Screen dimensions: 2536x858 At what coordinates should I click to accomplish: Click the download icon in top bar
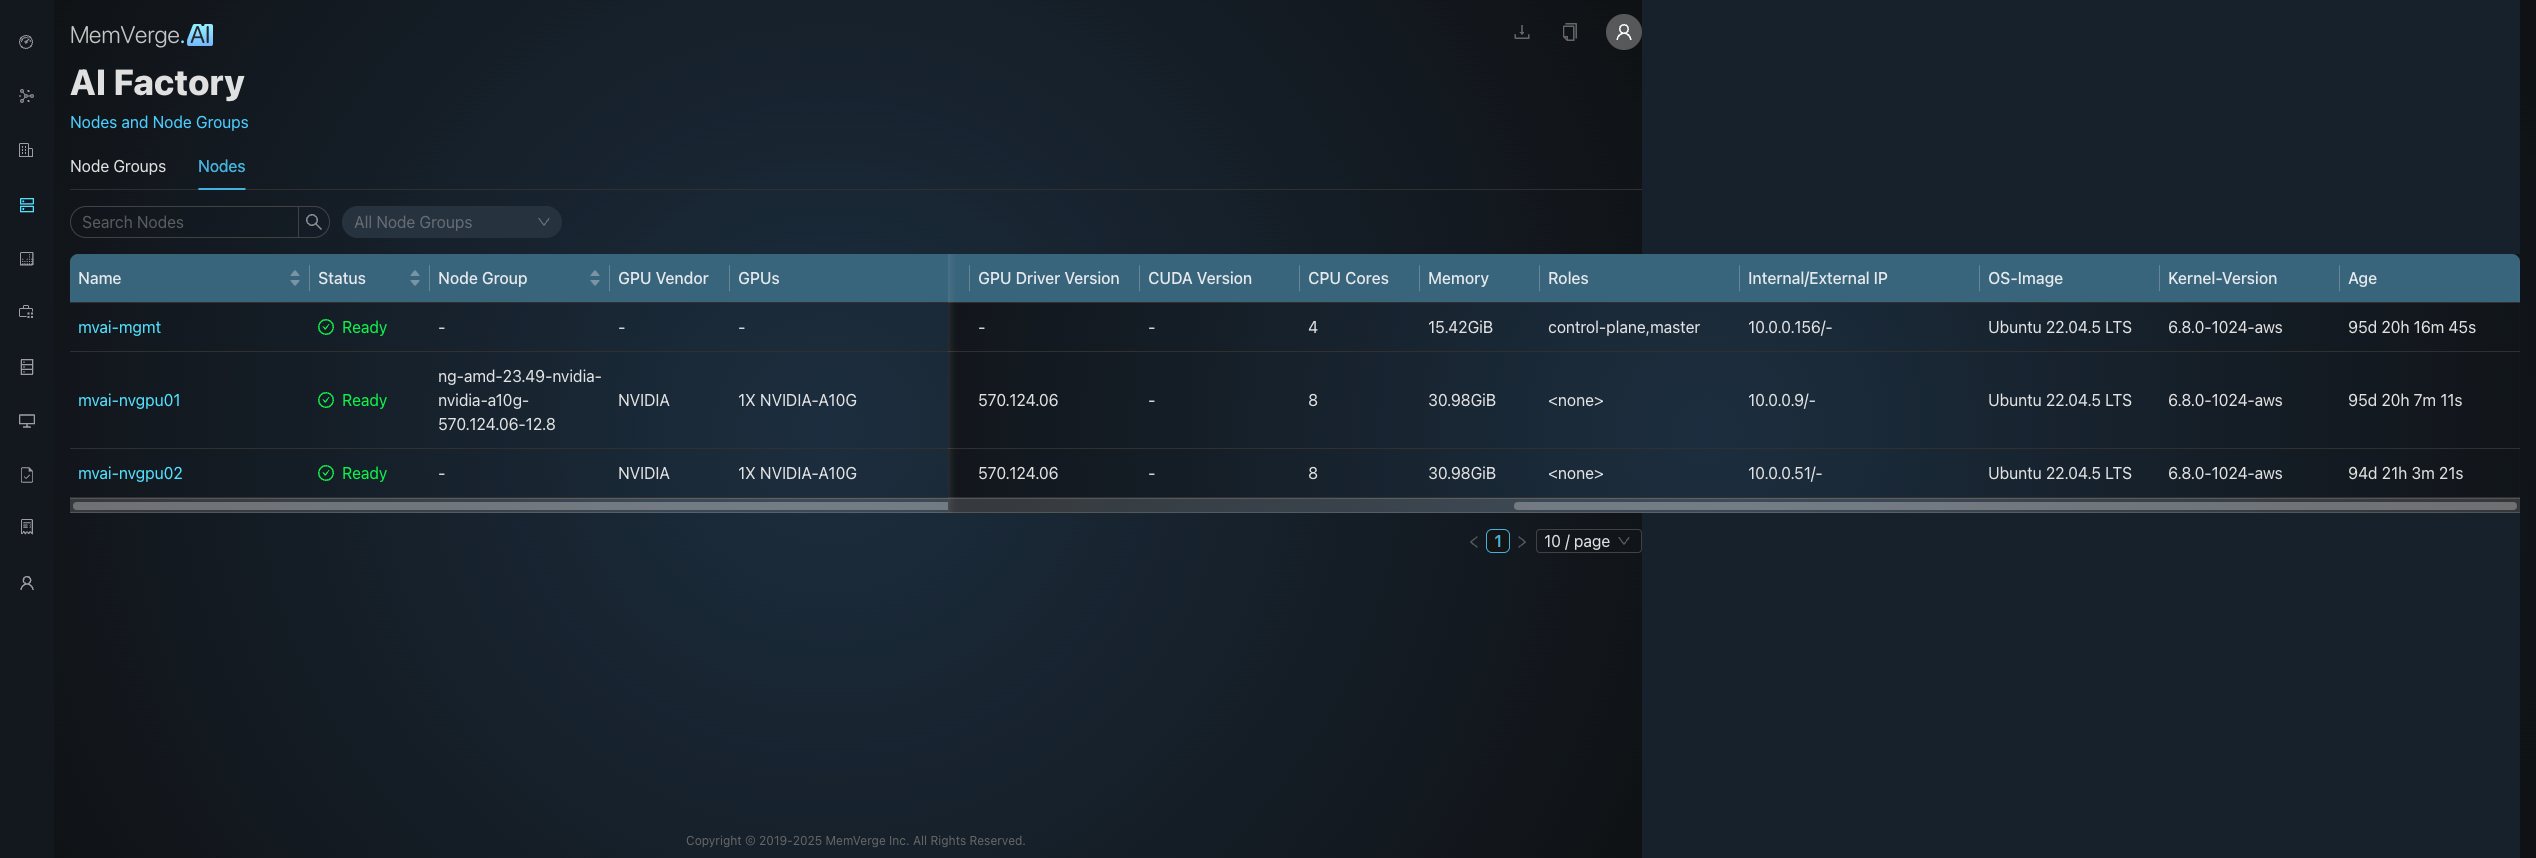click(x=1521, y=33)
